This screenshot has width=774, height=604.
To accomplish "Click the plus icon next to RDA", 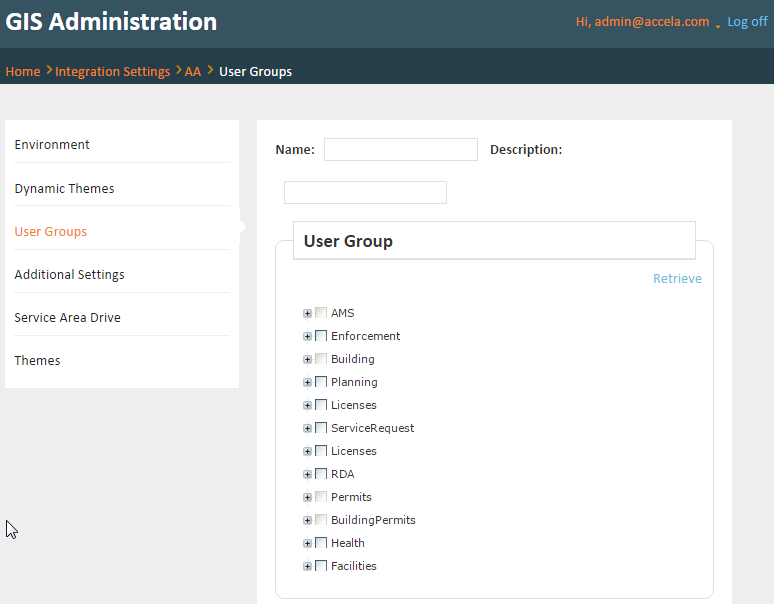I will pyautogui.click(x=308, y=474).
